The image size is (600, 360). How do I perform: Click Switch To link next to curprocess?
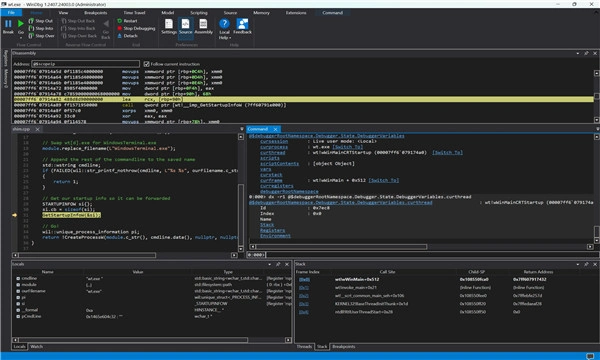347,147
